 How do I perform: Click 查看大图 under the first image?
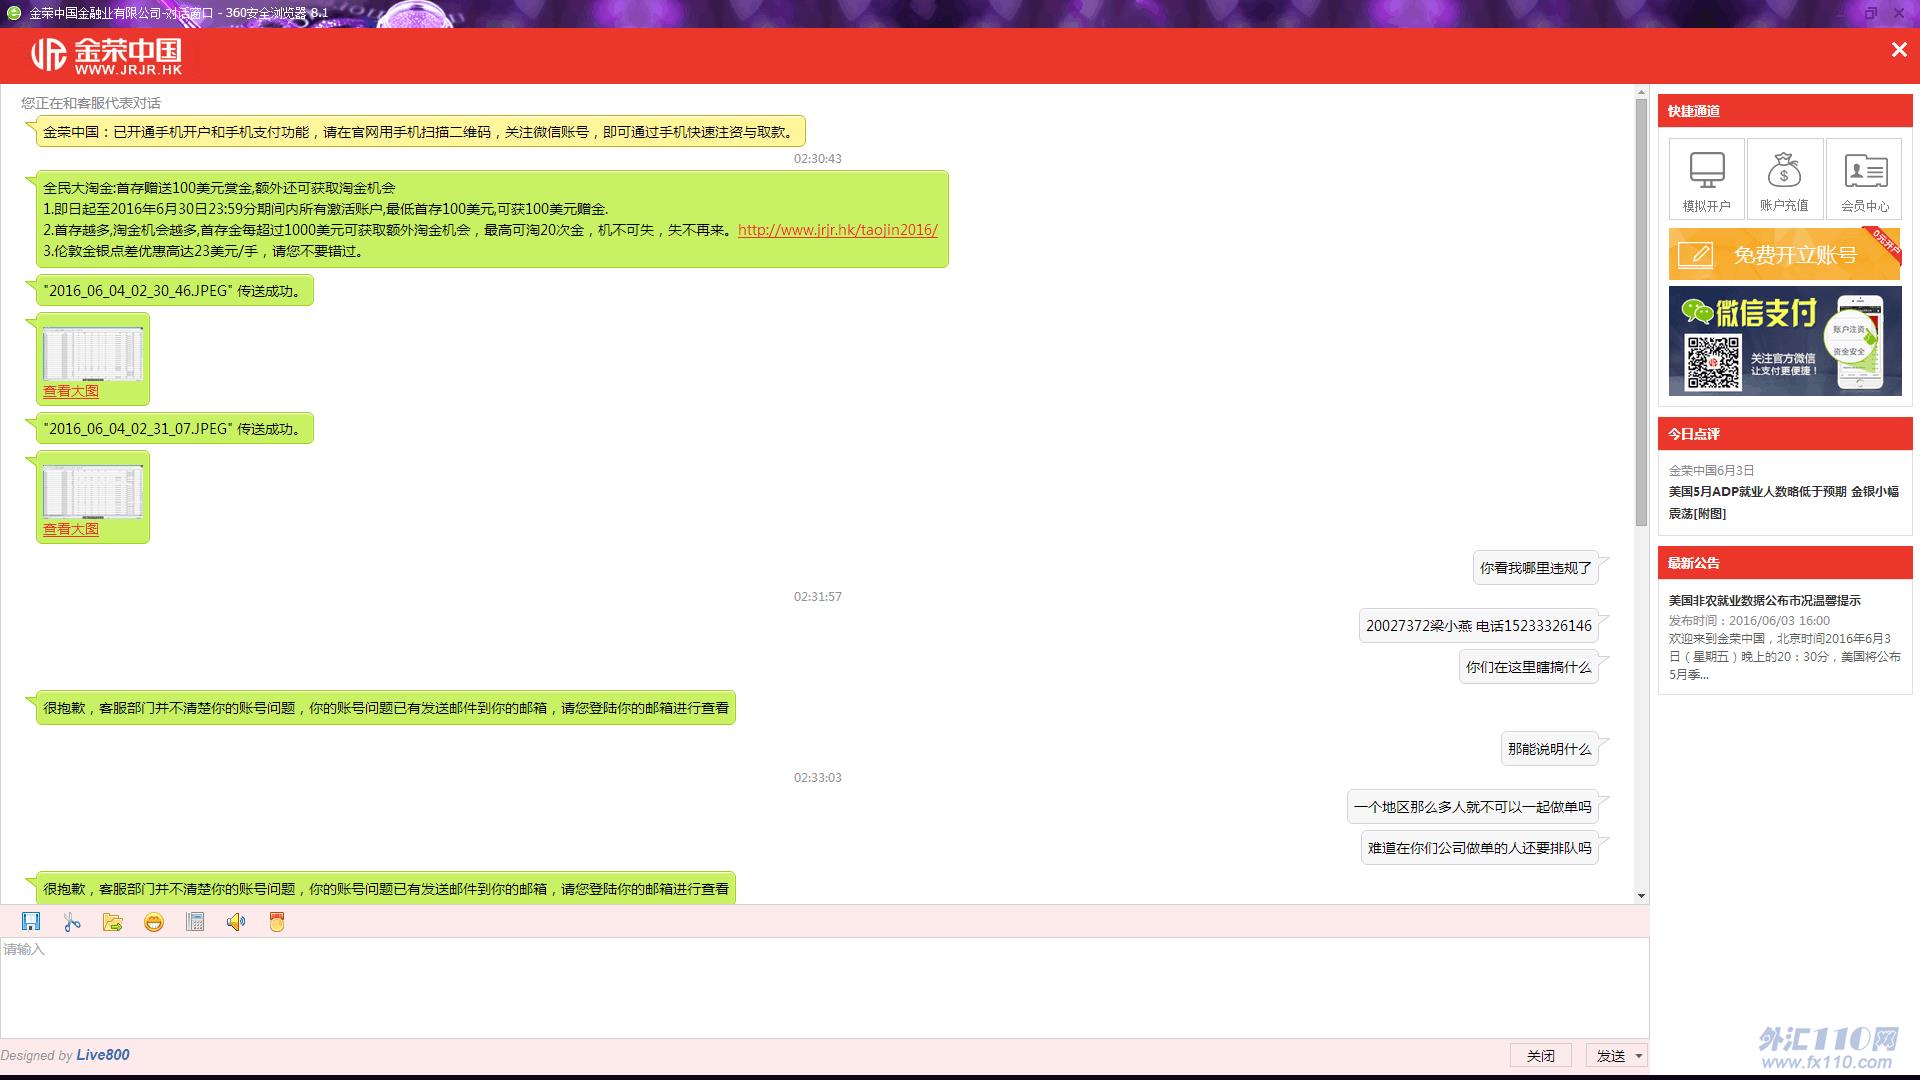(x=71, y=391)
